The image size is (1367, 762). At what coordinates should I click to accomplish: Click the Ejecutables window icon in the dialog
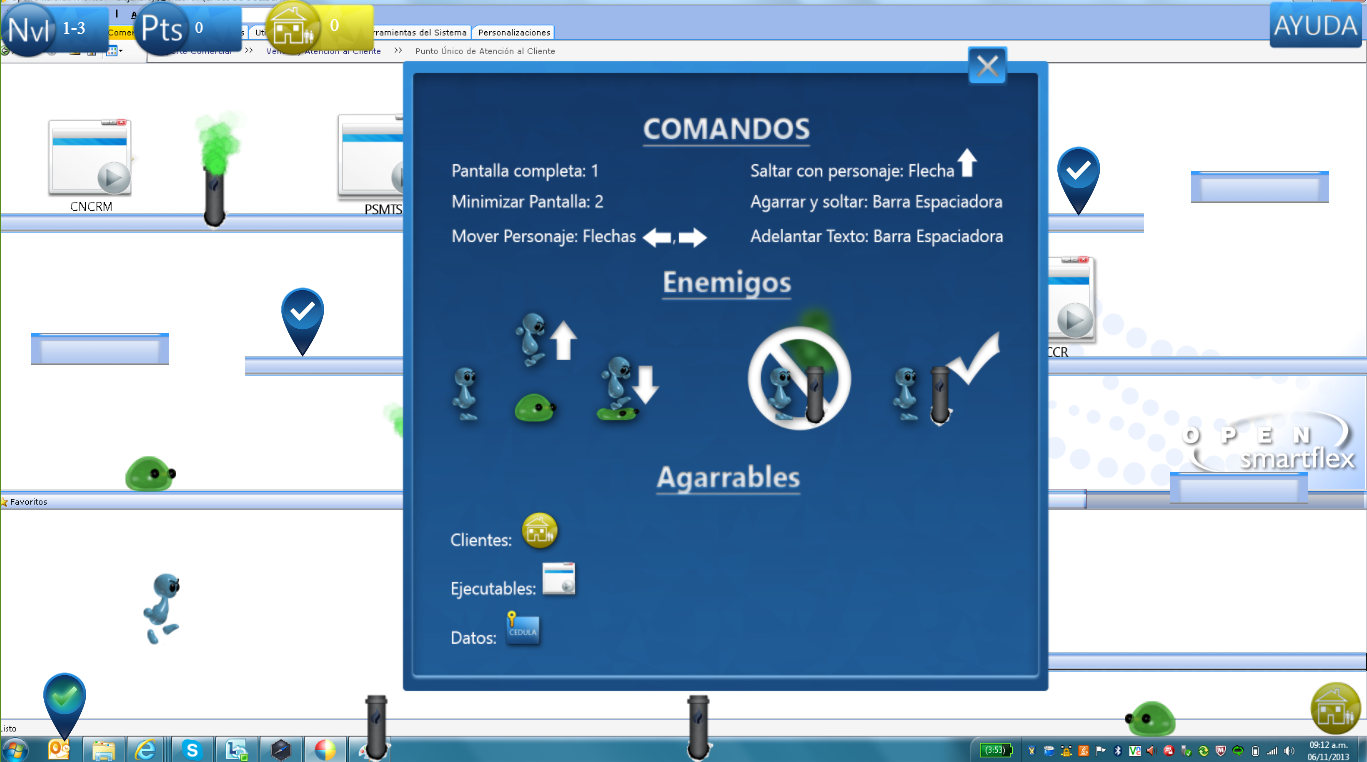559,580
